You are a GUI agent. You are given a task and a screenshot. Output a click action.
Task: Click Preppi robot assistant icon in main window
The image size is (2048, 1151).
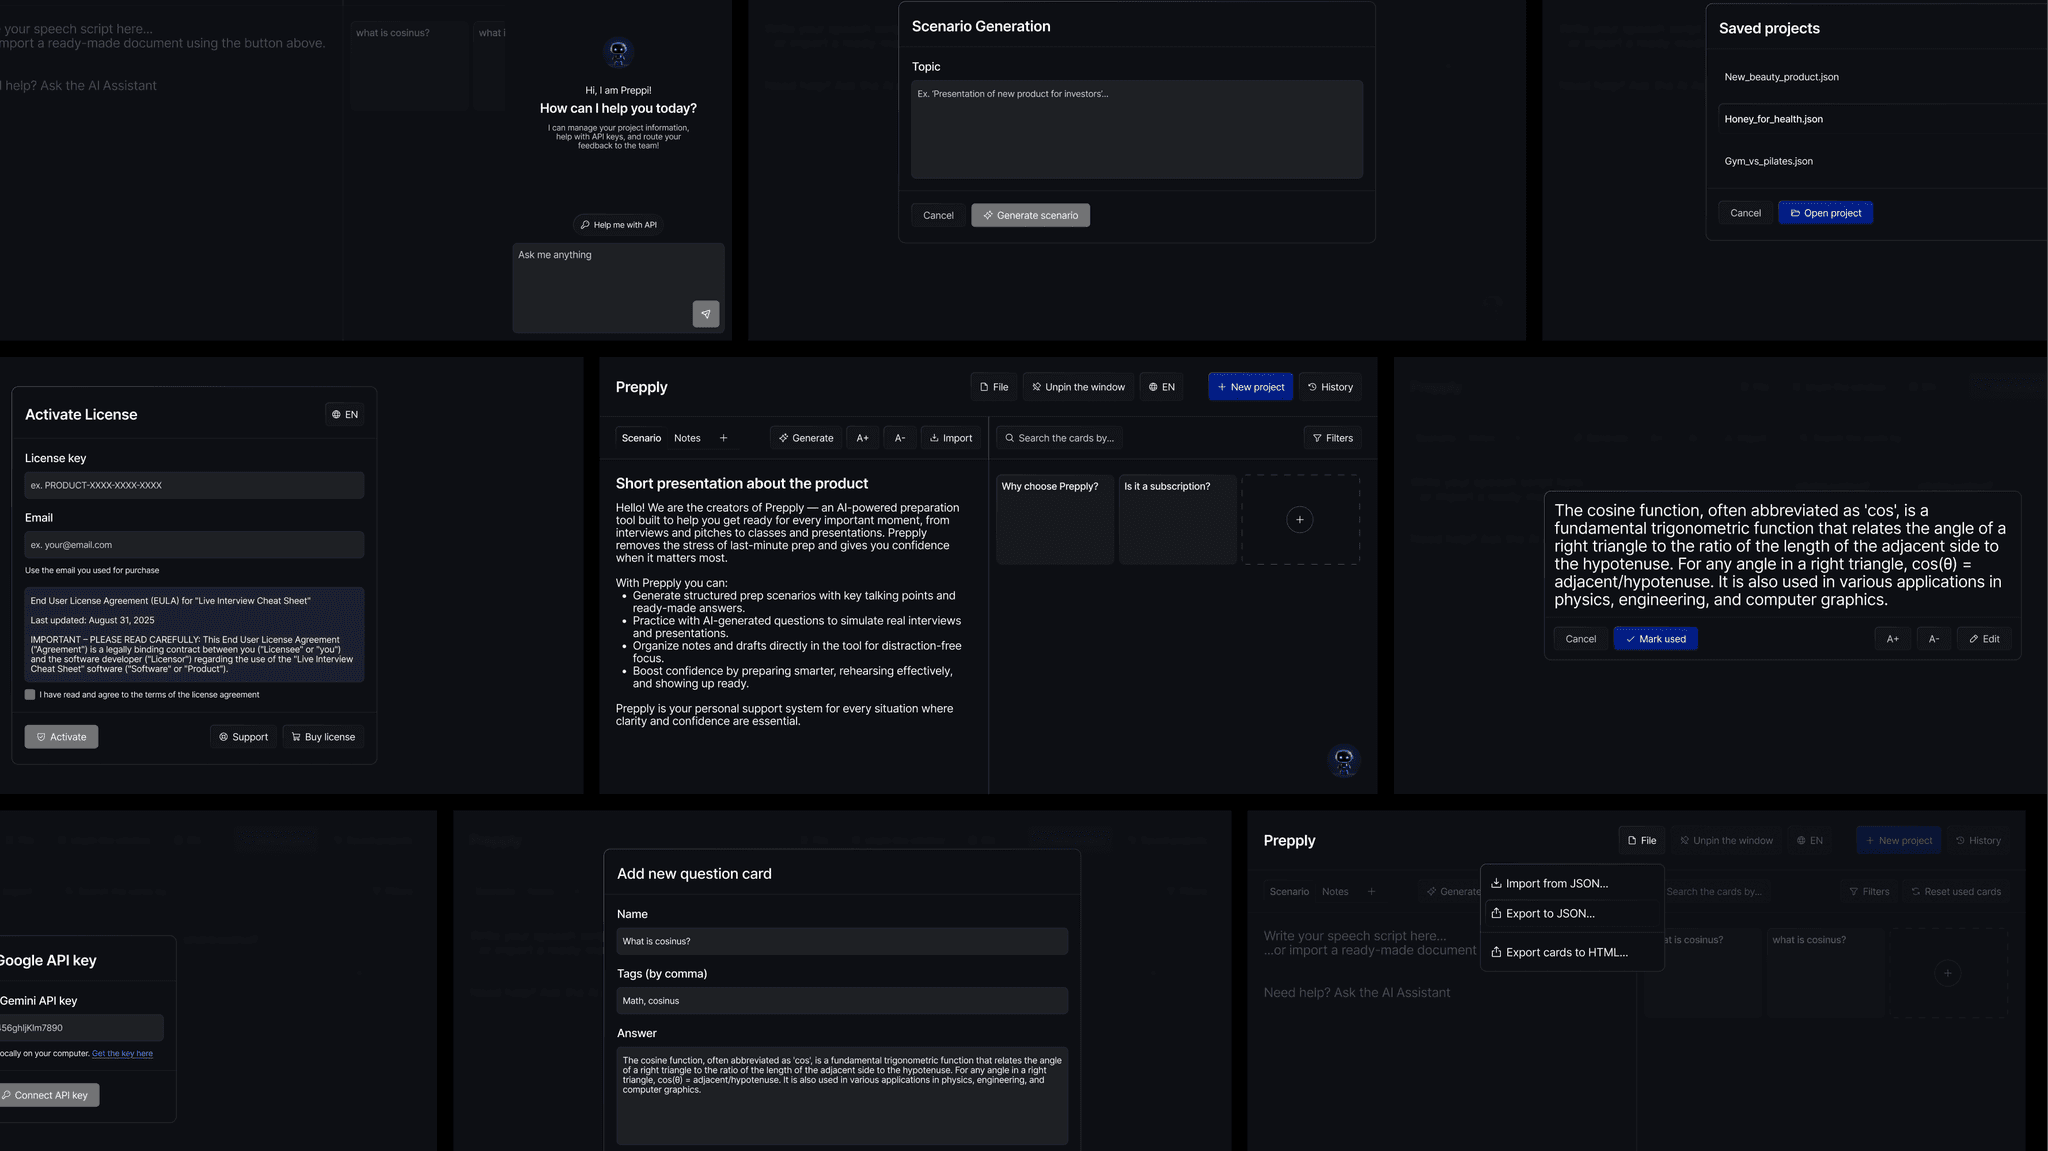[1343, 761]
